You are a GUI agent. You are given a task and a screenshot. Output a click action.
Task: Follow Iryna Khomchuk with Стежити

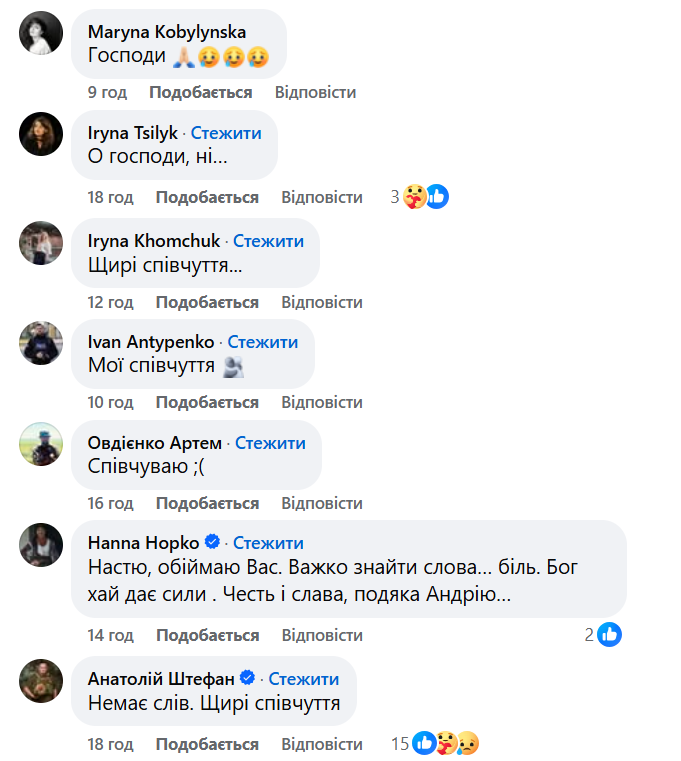(268, 241)
